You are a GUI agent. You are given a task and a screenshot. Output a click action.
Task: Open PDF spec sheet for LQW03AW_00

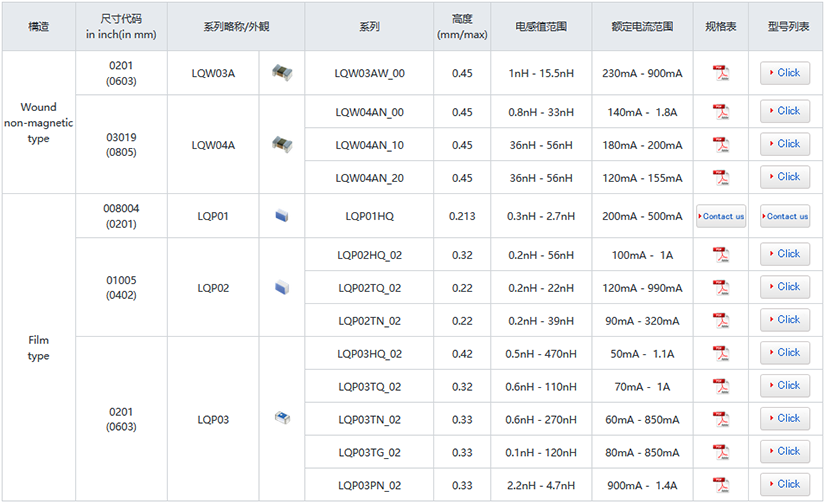[x=720, y=73]
